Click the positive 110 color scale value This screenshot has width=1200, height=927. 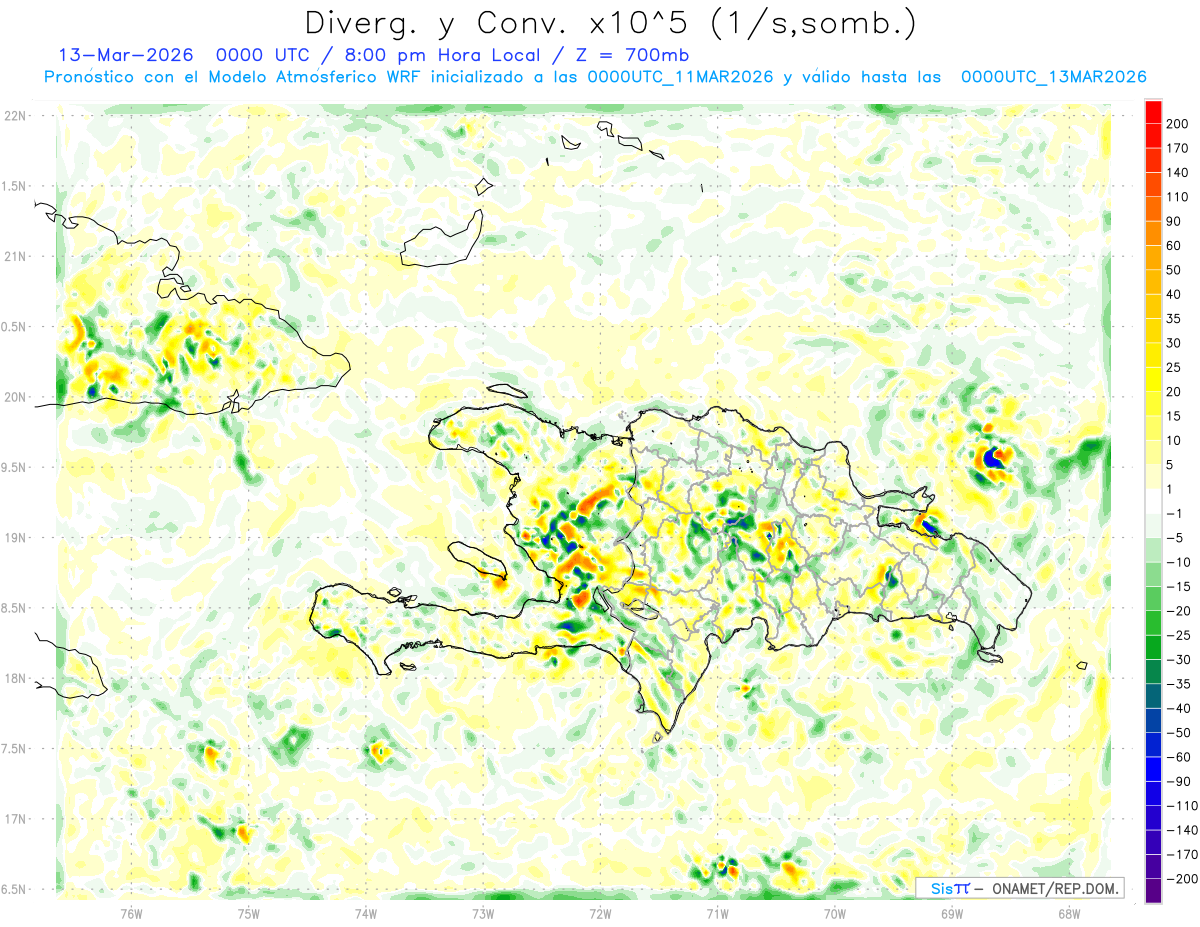[x=1178, y=197]
